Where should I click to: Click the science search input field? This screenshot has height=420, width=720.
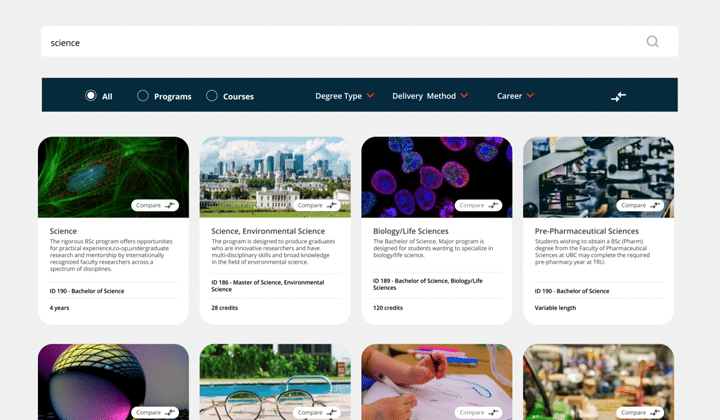click(359, 42)
